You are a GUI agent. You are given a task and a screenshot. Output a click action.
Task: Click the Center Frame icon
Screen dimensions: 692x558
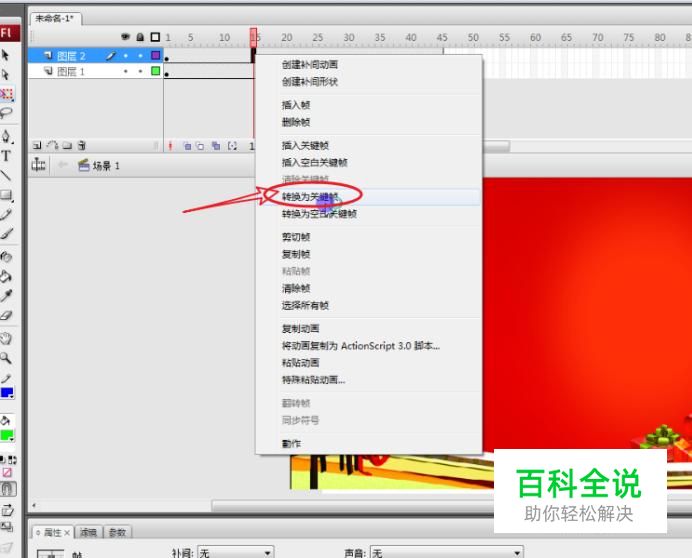pyautogui.click(x=170, y=146)
